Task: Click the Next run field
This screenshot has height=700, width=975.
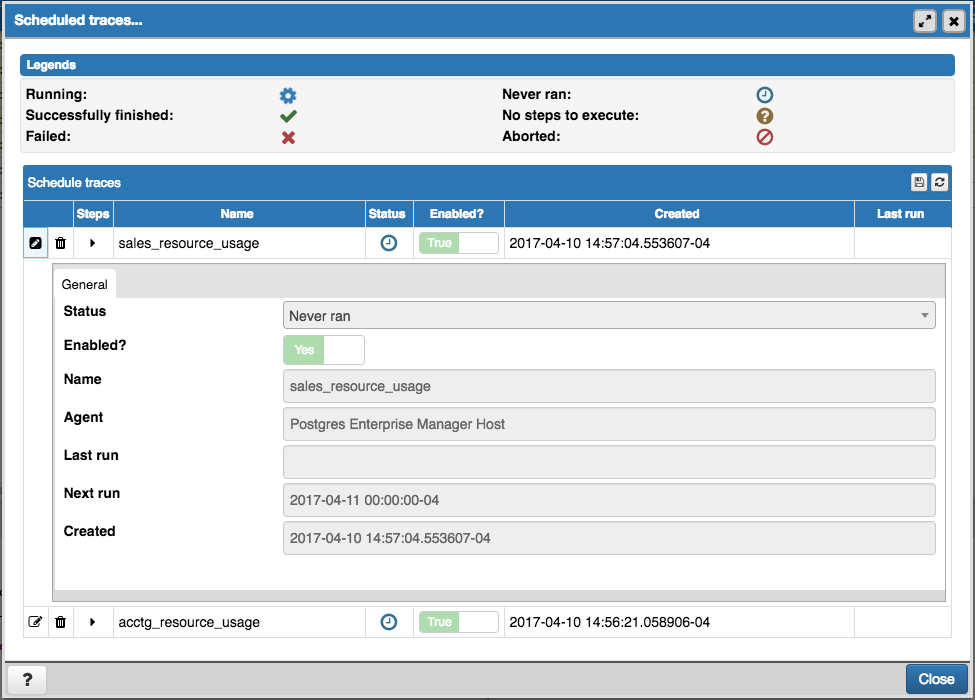Action: pos(609,500)
